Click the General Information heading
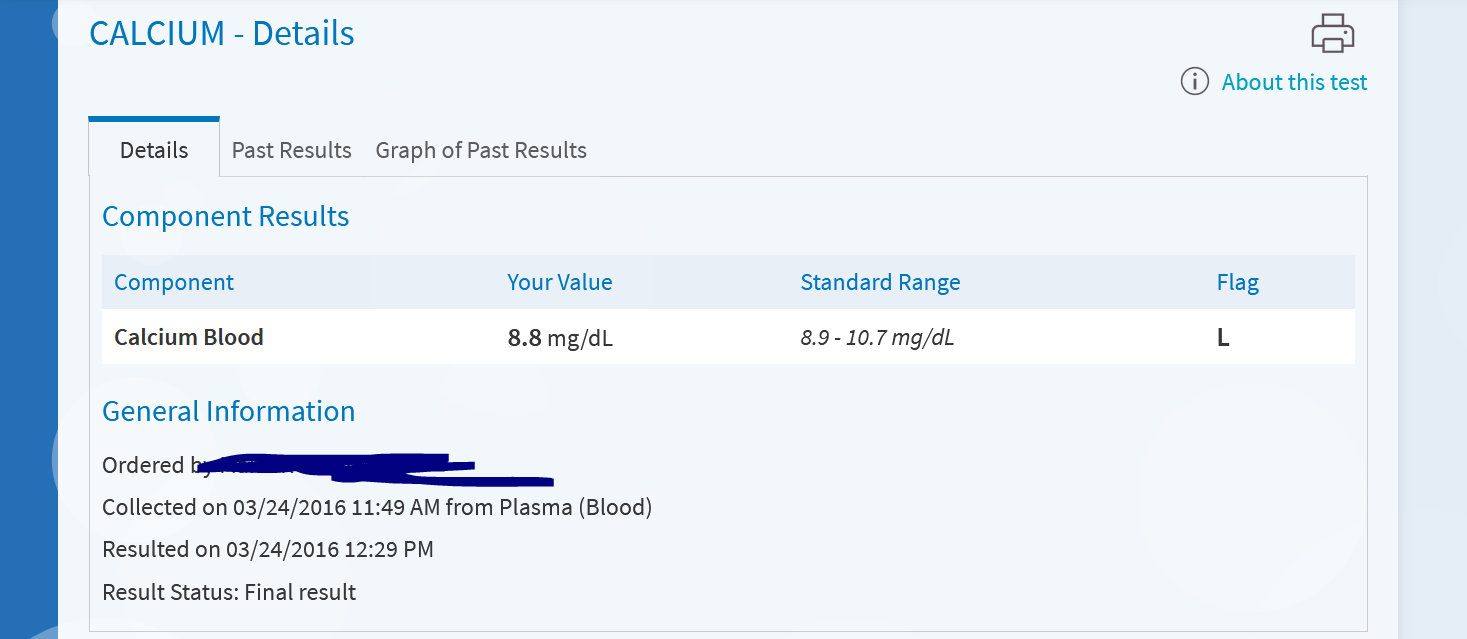This screenshot has width=1467, height=639. (229, 411)
